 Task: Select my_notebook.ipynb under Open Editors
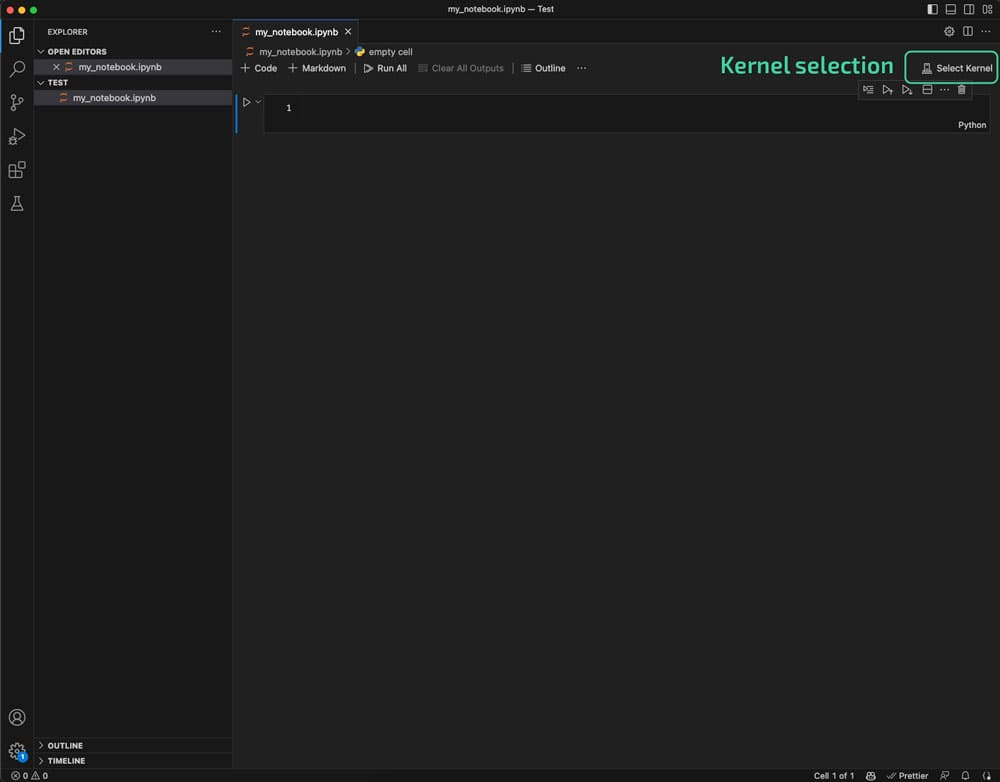(133, 67)
